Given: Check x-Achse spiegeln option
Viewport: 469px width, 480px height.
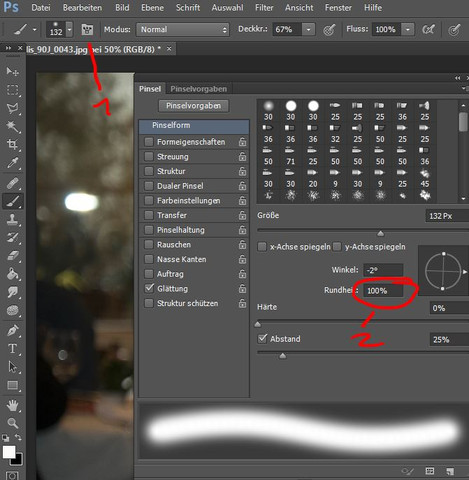Looking at the screenshot, I should coord(262,247).
